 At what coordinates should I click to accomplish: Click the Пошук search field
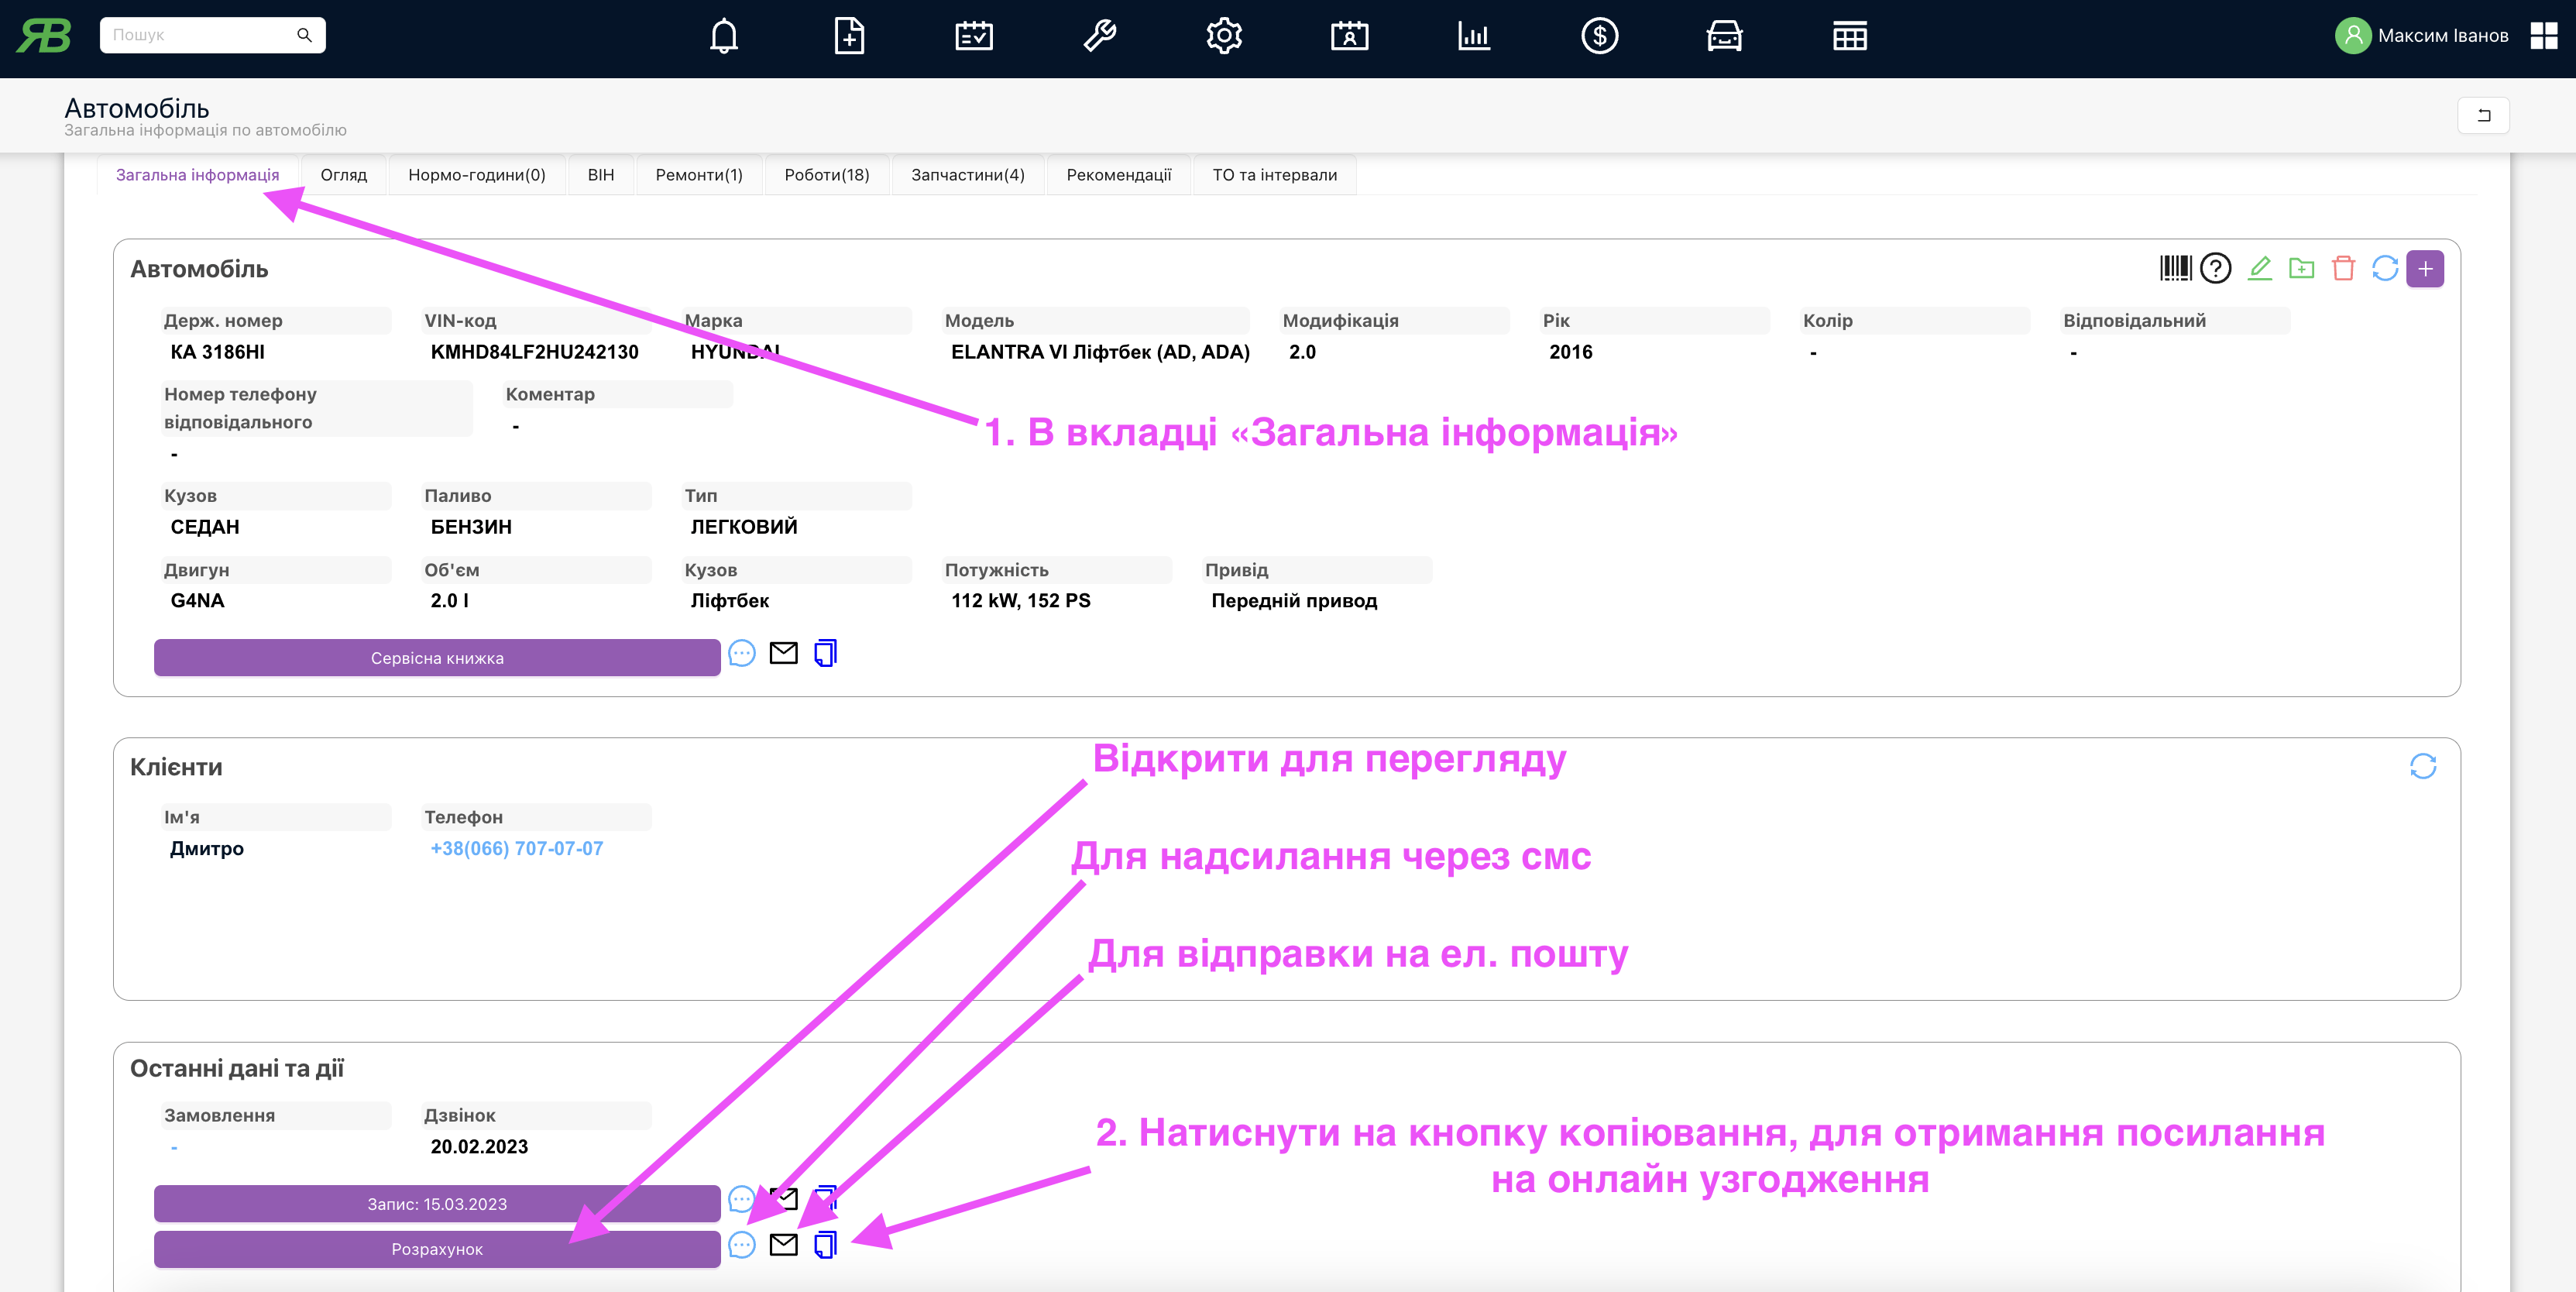click(x=200, y=35)
